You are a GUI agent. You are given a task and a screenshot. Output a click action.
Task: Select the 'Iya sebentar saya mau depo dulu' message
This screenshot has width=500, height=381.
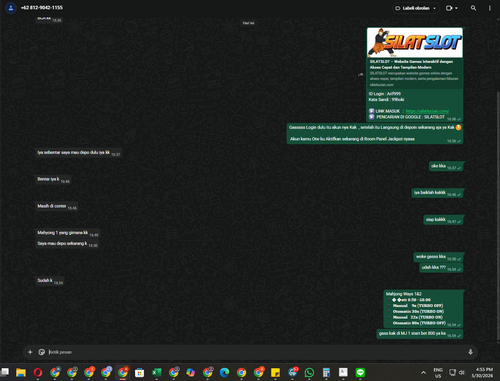click(78, 153)
